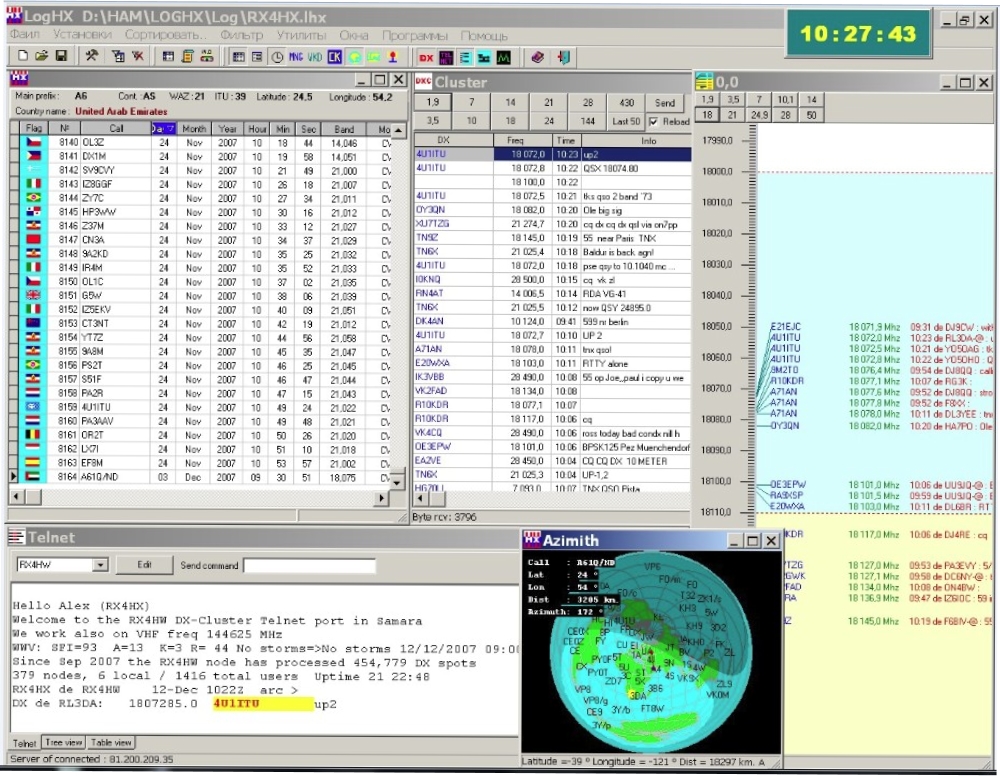Open the Утилиты menu

pyautogui.click(x=301, y=34)
